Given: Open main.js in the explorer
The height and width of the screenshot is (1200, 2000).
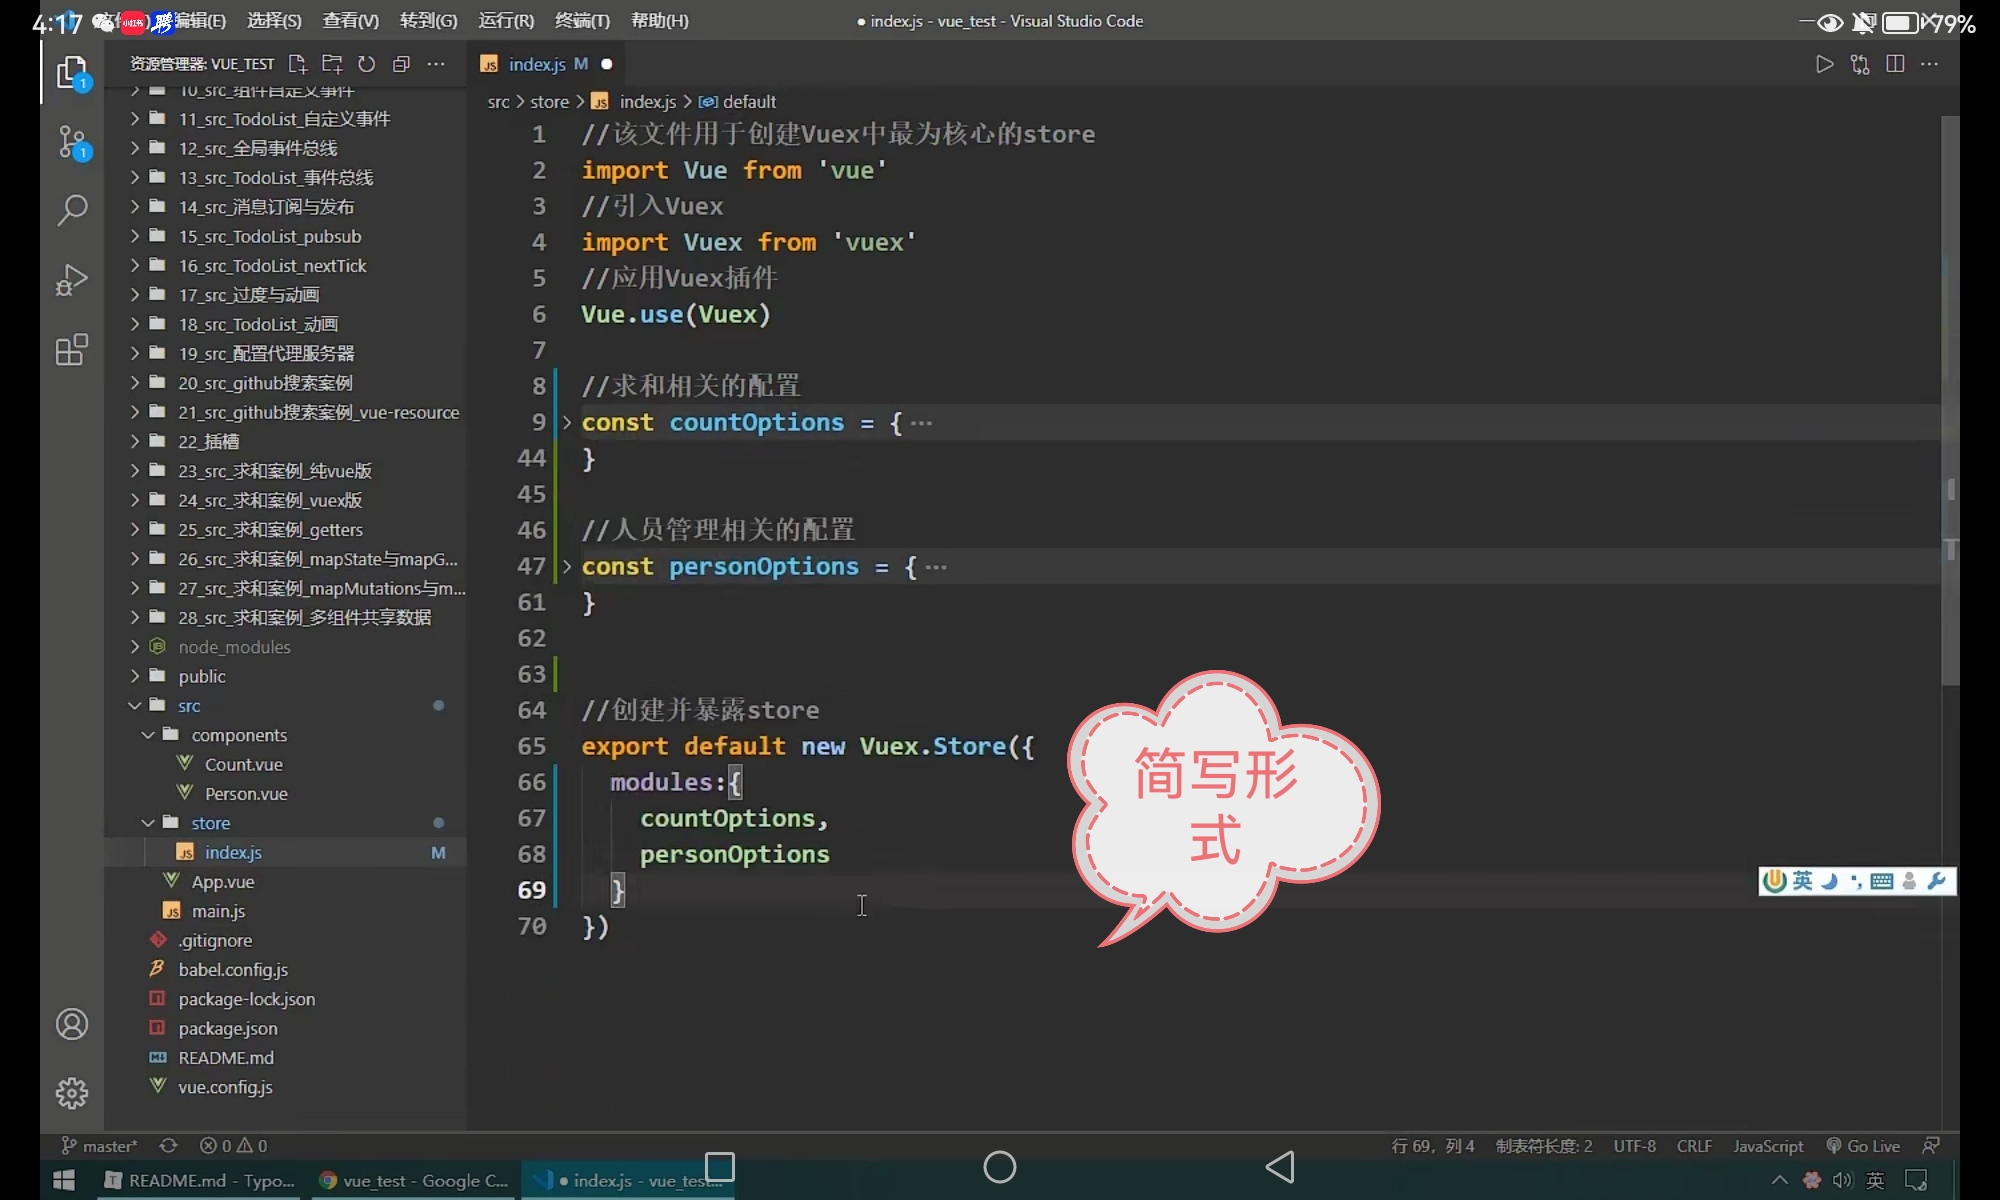Looking at the screenshot, I should click(218, 911).
